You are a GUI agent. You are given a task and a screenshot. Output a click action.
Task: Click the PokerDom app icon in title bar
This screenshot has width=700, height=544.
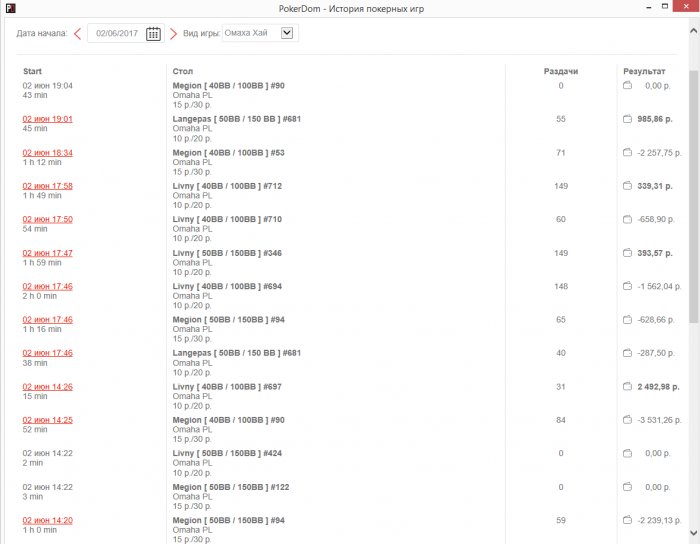tap(10, 8)
